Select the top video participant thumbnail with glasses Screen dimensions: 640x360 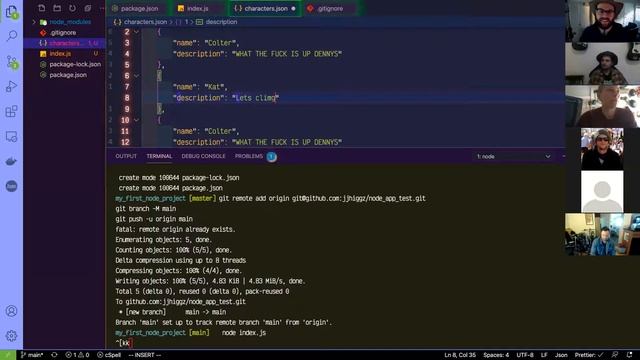click(x=602, y=21)
